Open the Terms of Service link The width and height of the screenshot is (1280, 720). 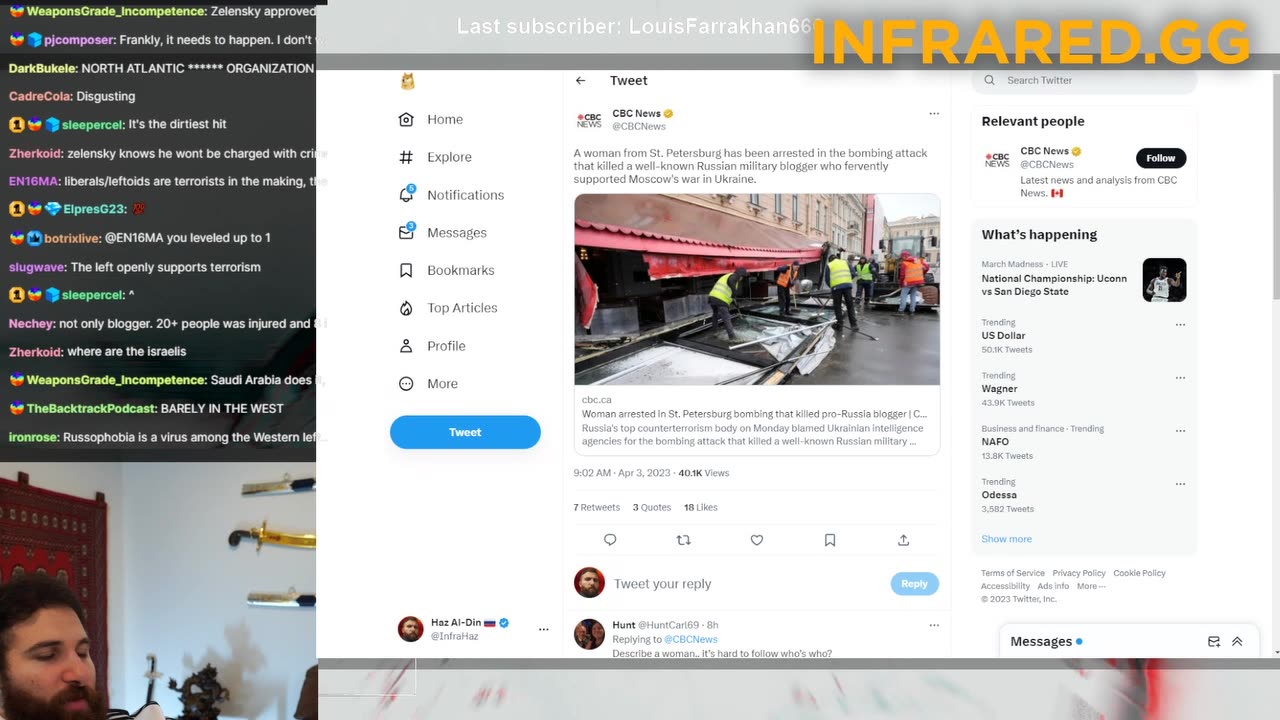click(1012, 573)
